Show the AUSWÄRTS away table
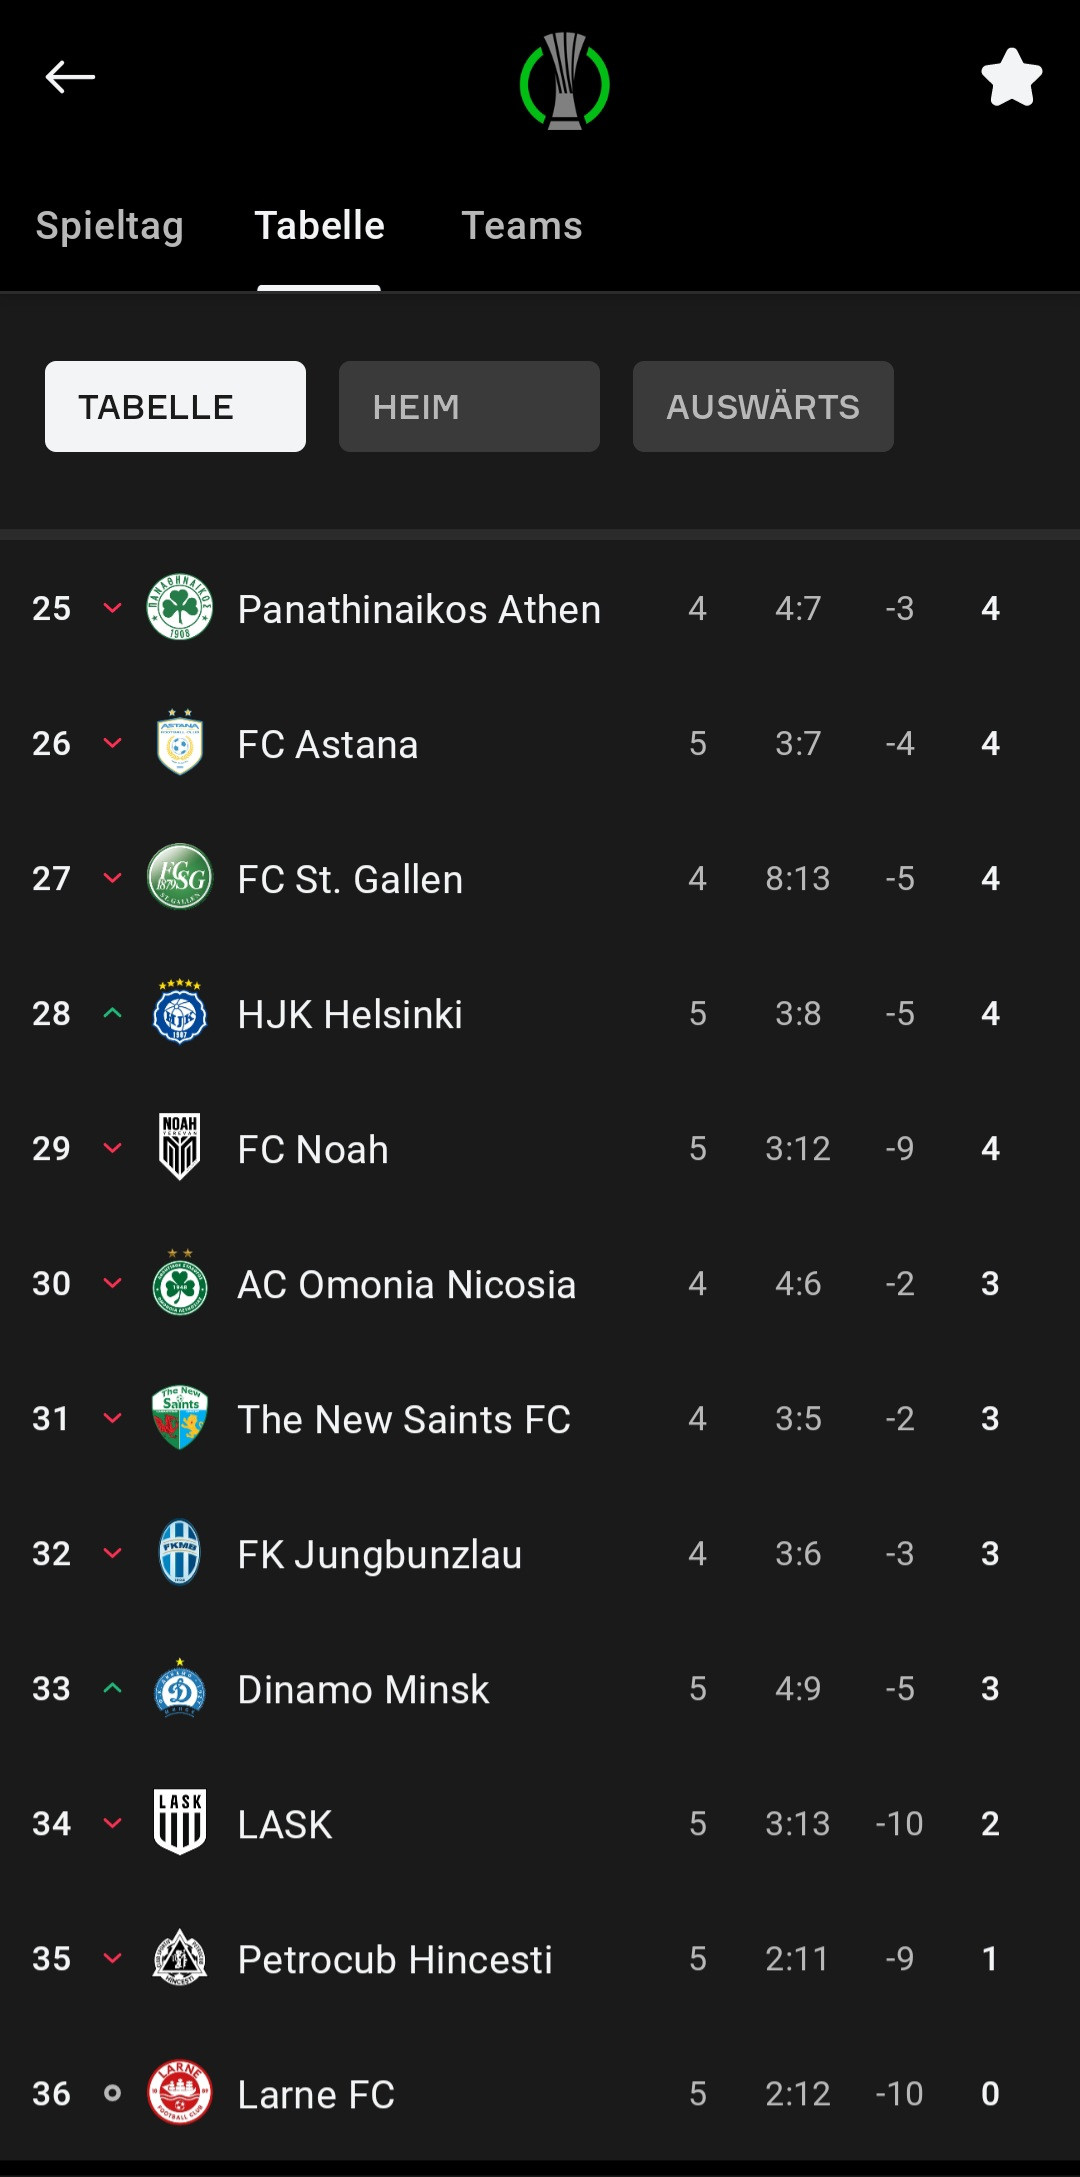 click(x=763, y=407)
